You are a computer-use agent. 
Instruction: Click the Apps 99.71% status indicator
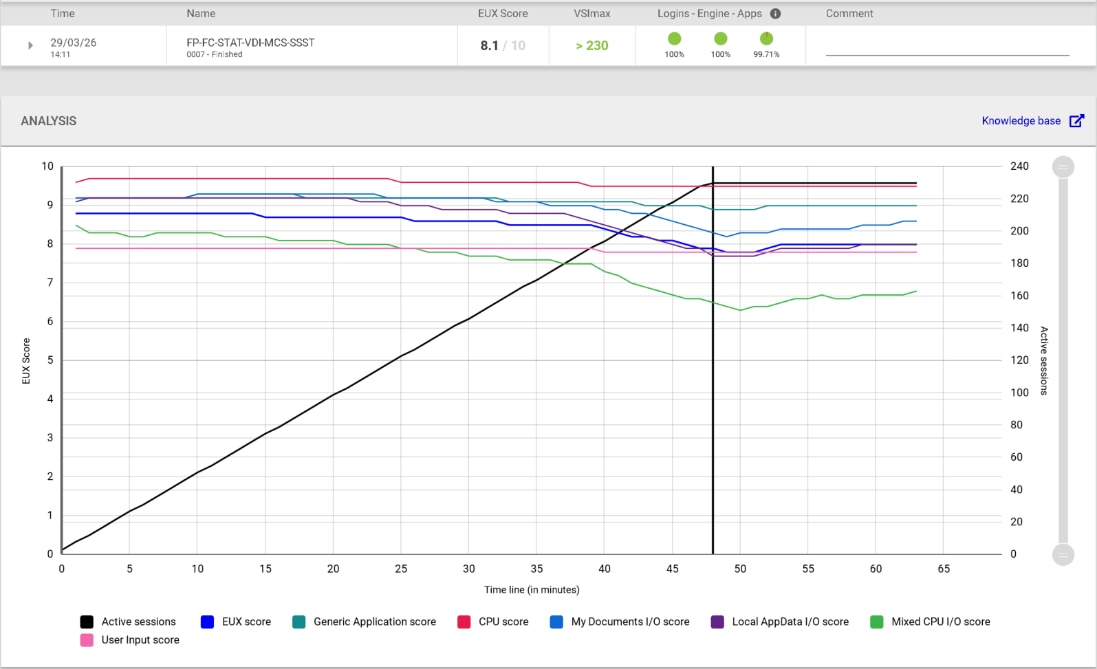click(767, 38)
